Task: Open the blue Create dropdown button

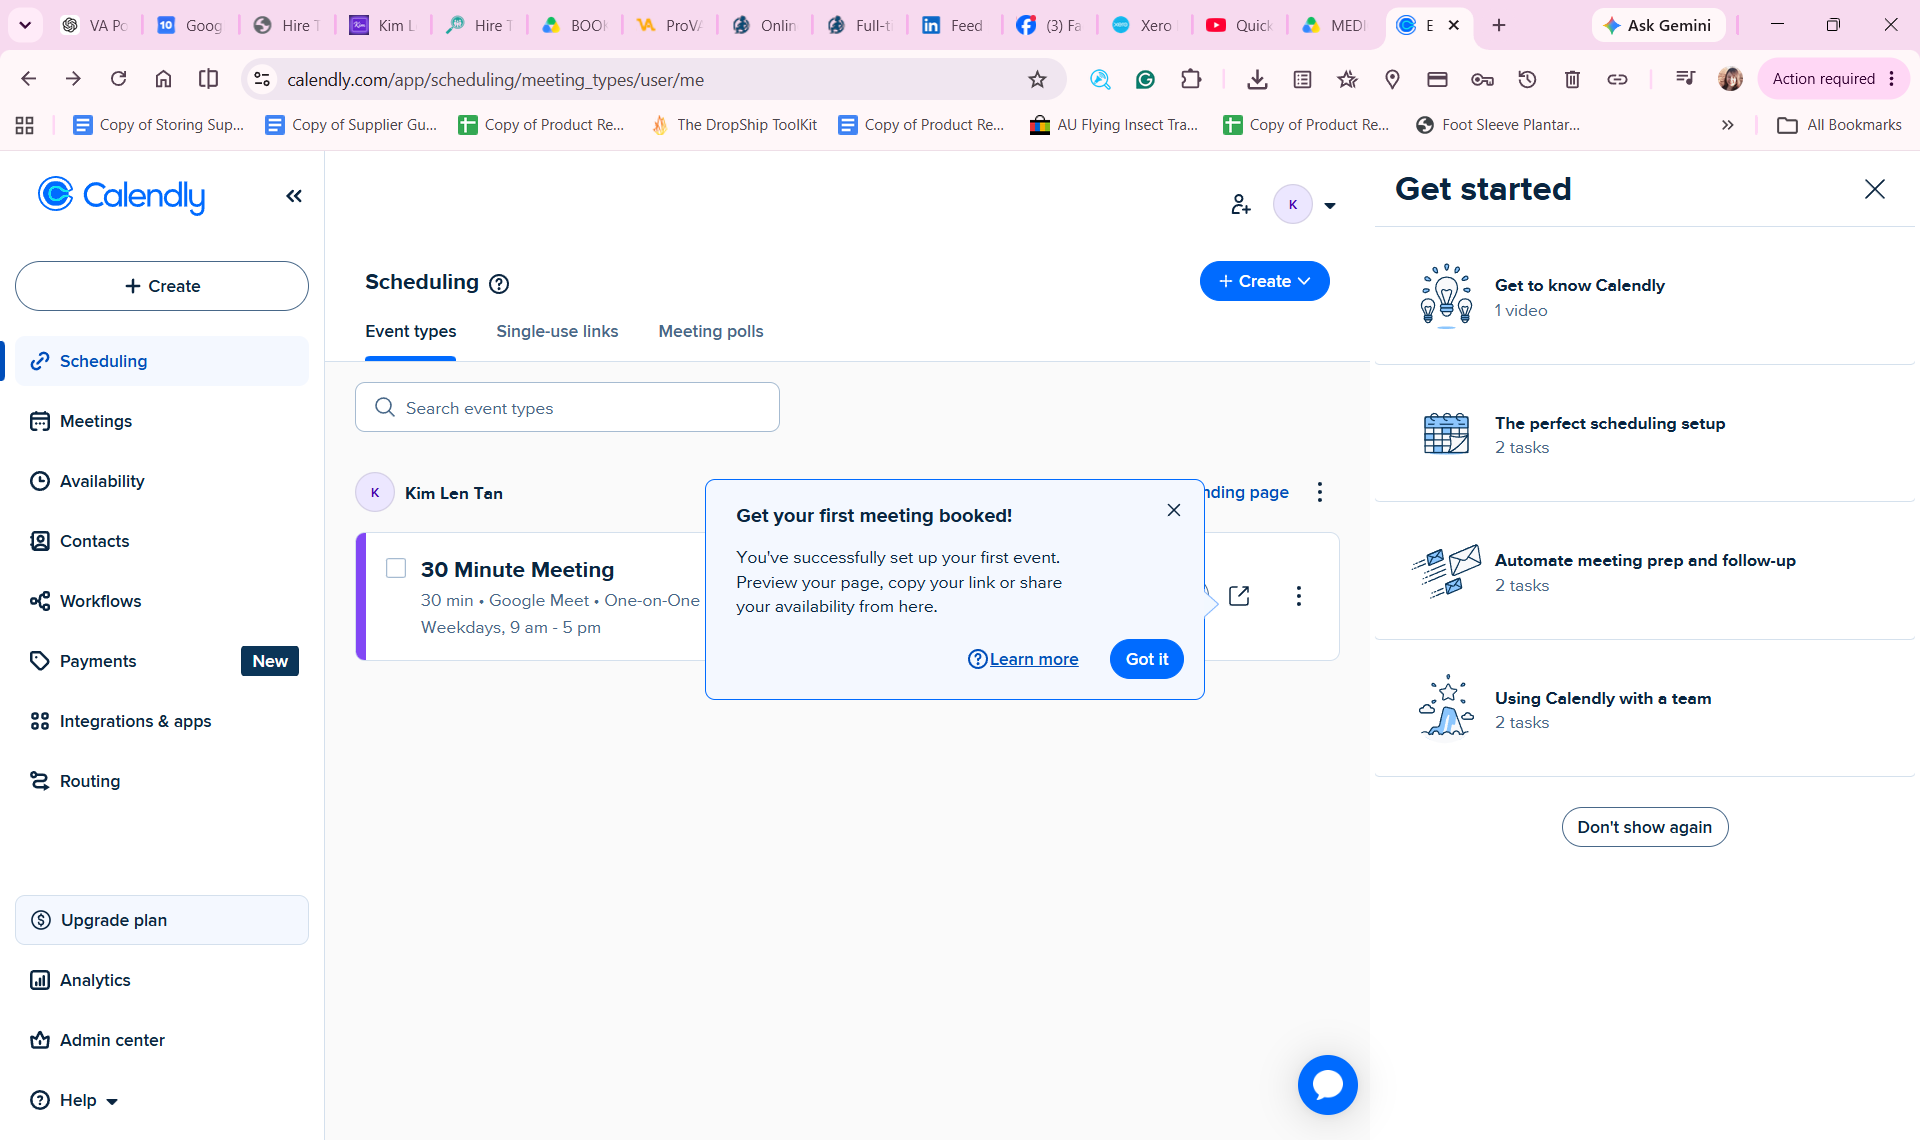Action: pos(1264,281)
